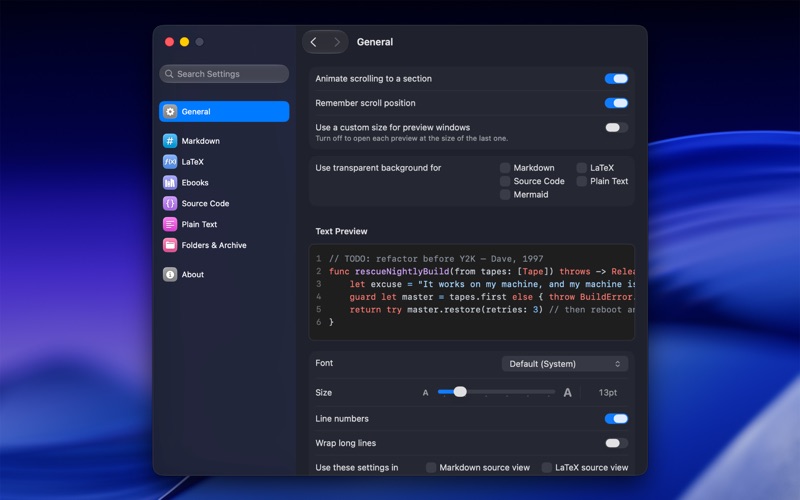The height and width of the screenshot is (500, 800).
Task: Check transparent background for LaTeX
Action: (x=582, y=168)
